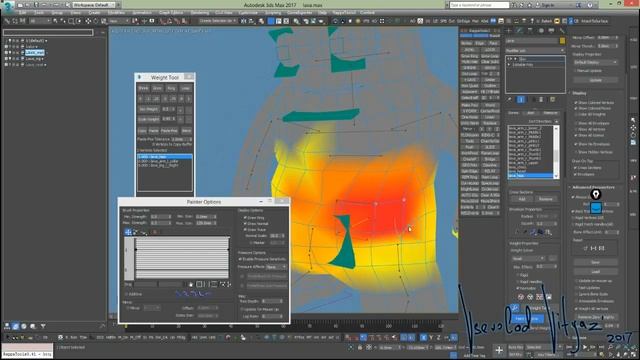The width and height of the screenshot is (640, 360).
Task: Click the Tree Depth slider in Painter Options
Action: pos(272,301)
